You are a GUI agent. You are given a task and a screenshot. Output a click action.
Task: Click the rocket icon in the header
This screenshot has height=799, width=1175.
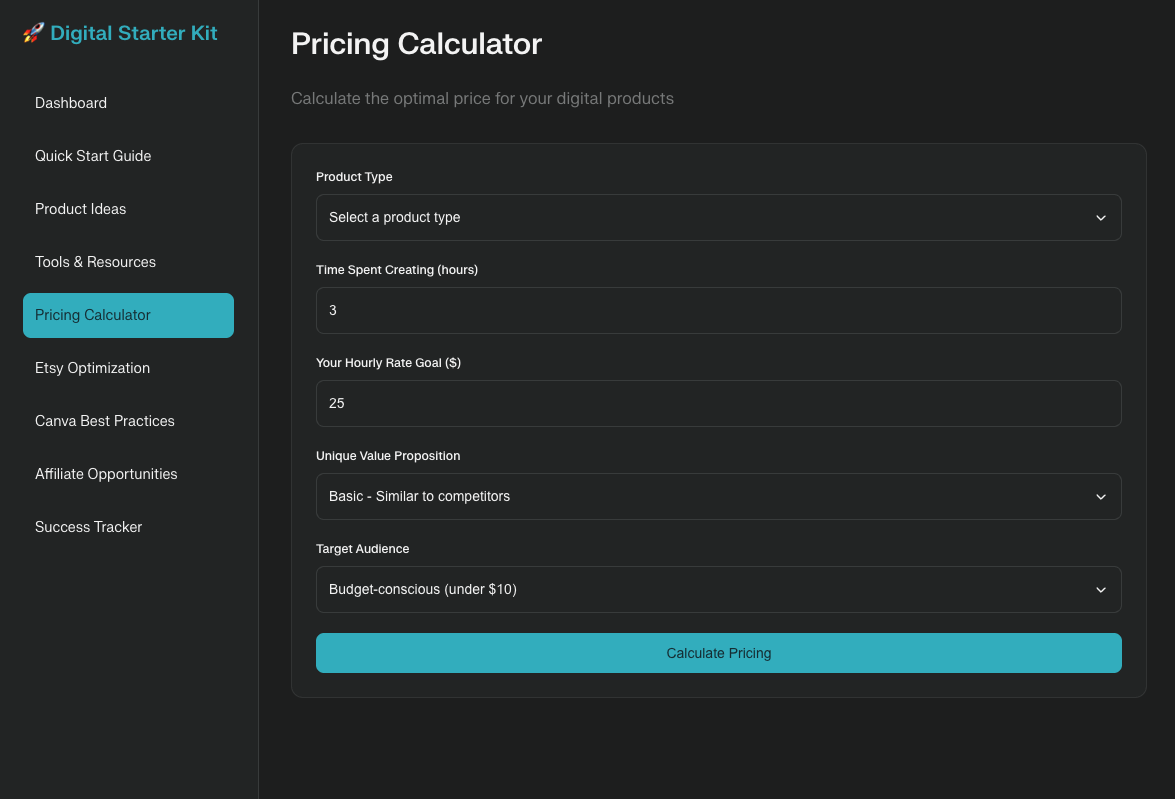[33, 33]
